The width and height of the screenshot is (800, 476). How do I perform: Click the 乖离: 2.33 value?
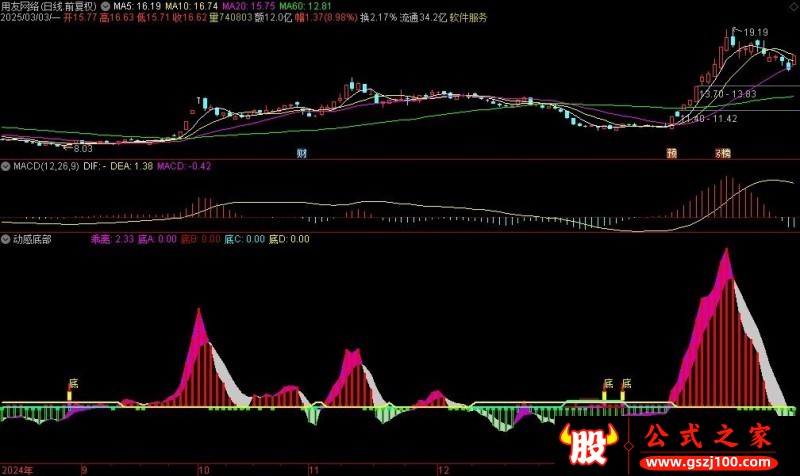(112, 239)
